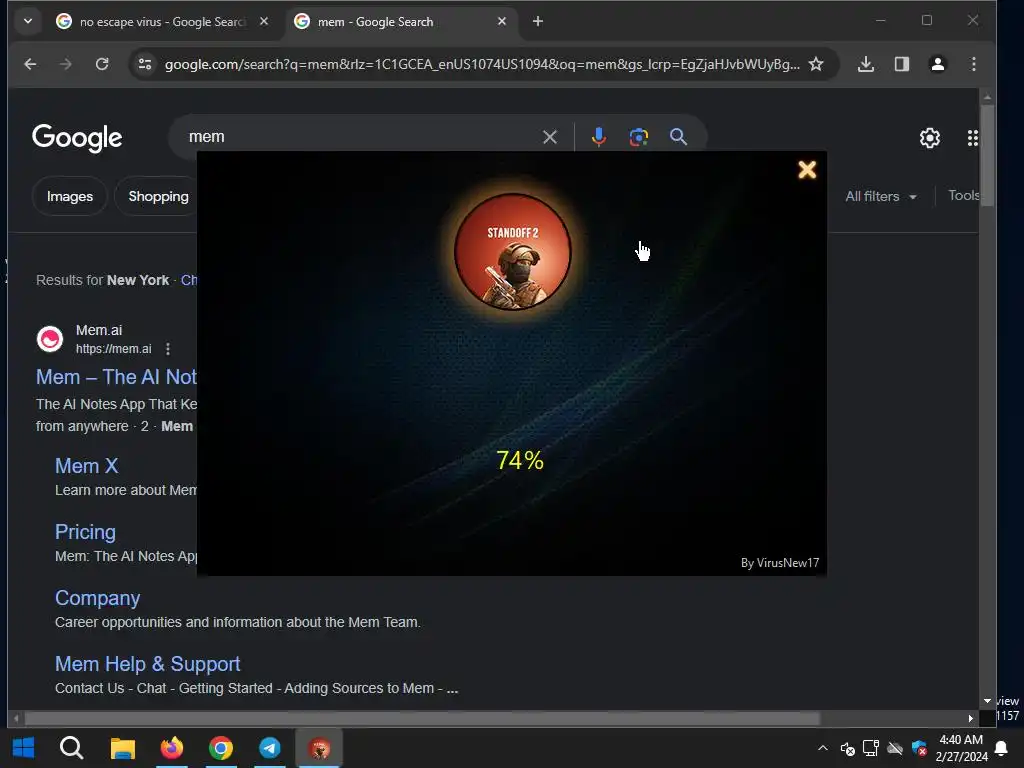Search by image with Google Lens icon
The image size is (1024, 768).
pyautogui.click(x=639, y=136)
